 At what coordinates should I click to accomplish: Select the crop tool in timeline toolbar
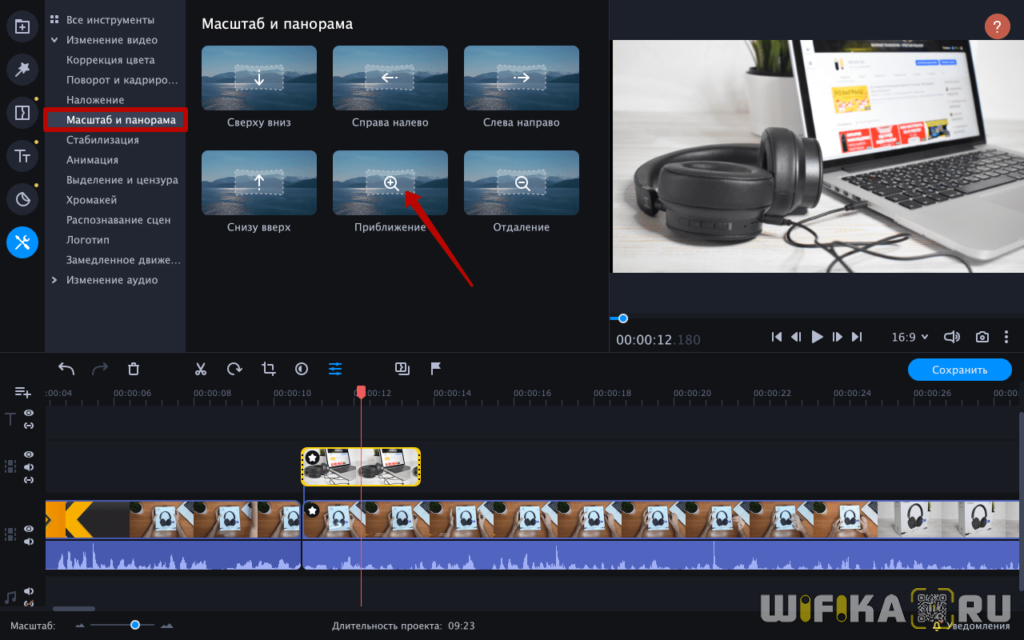coord(268,369)
